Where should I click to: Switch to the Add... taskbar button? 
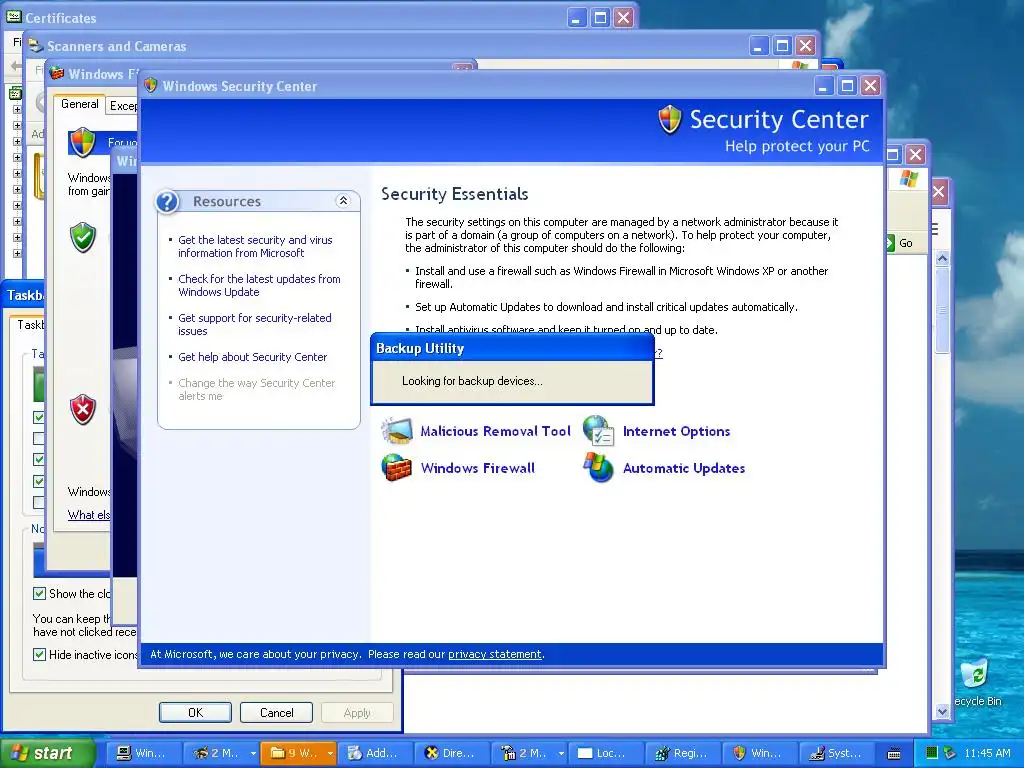[x=375, y=753]
